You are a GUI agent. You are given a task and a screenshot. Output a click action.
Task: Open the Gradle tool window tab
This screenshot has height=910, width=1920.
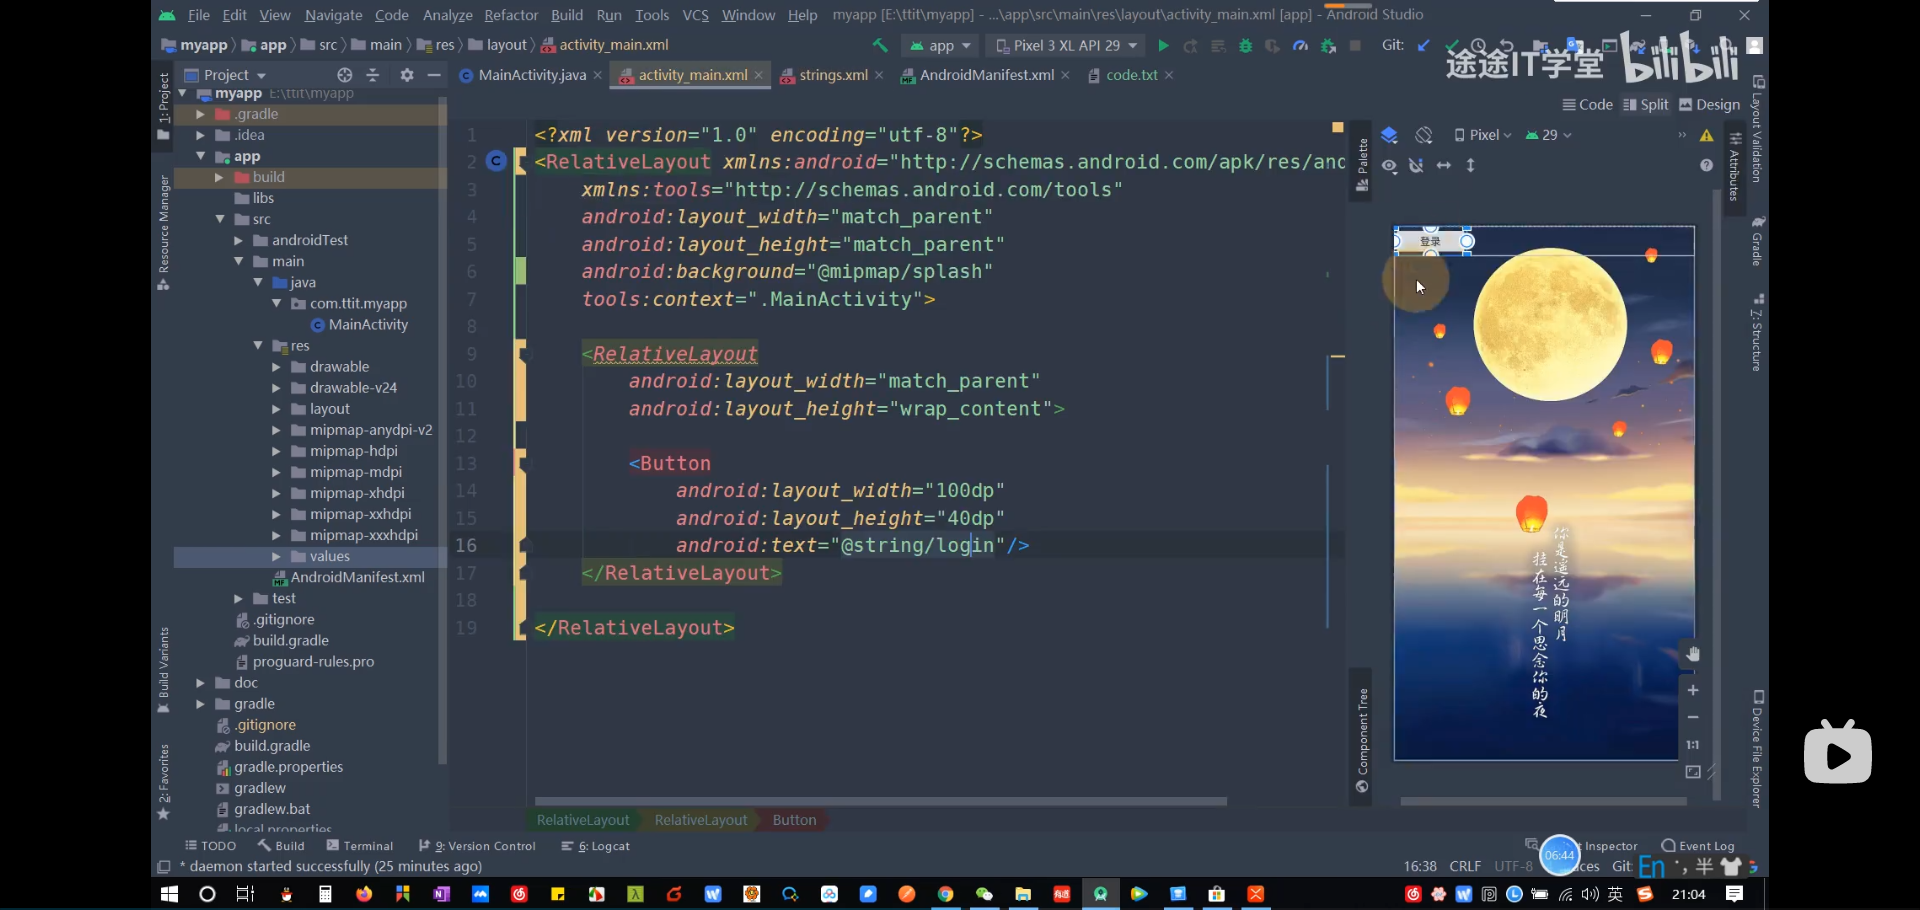(1758, 240)
